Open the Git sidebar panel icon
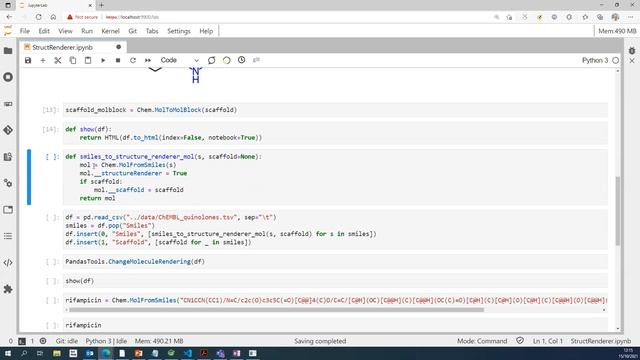Image resolution: width=640 pixels, height=360 pixels. pos(8,130)
